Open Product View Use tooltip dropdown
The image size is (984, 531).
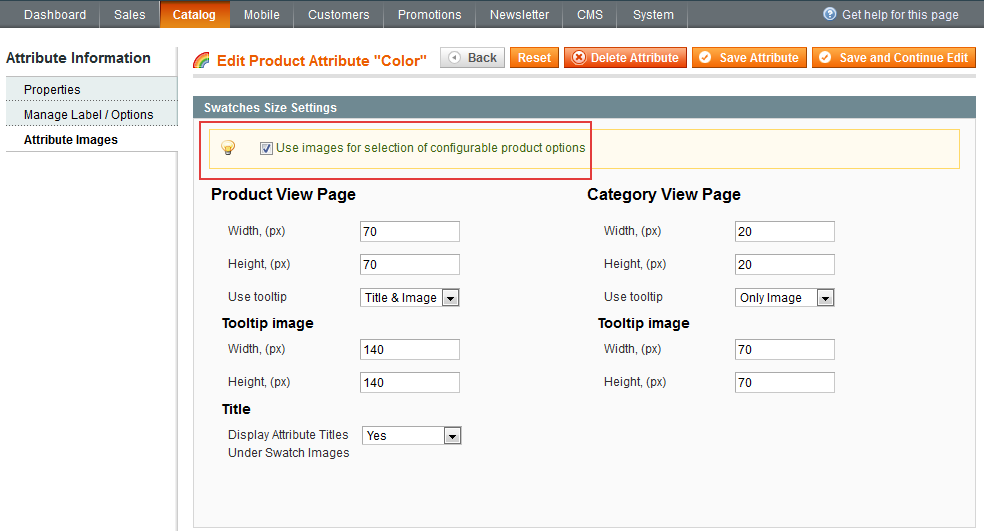[x=409, y=298]
